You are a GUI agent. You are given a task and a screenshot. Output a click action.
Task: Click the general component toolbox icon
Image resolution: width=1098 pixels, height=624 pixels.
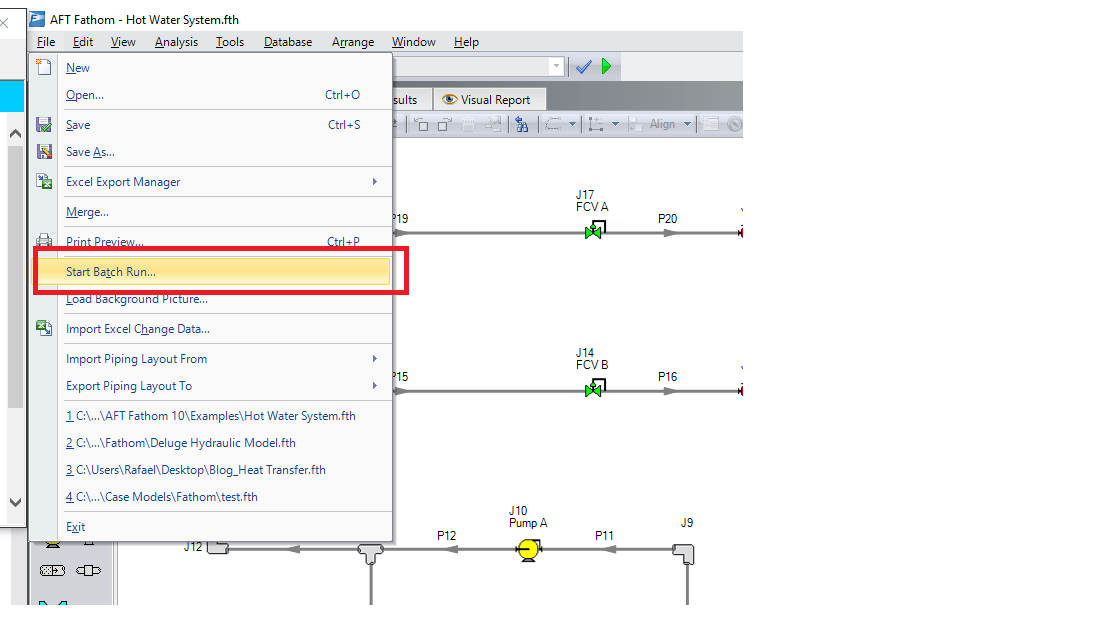click(x=88, y=570)
